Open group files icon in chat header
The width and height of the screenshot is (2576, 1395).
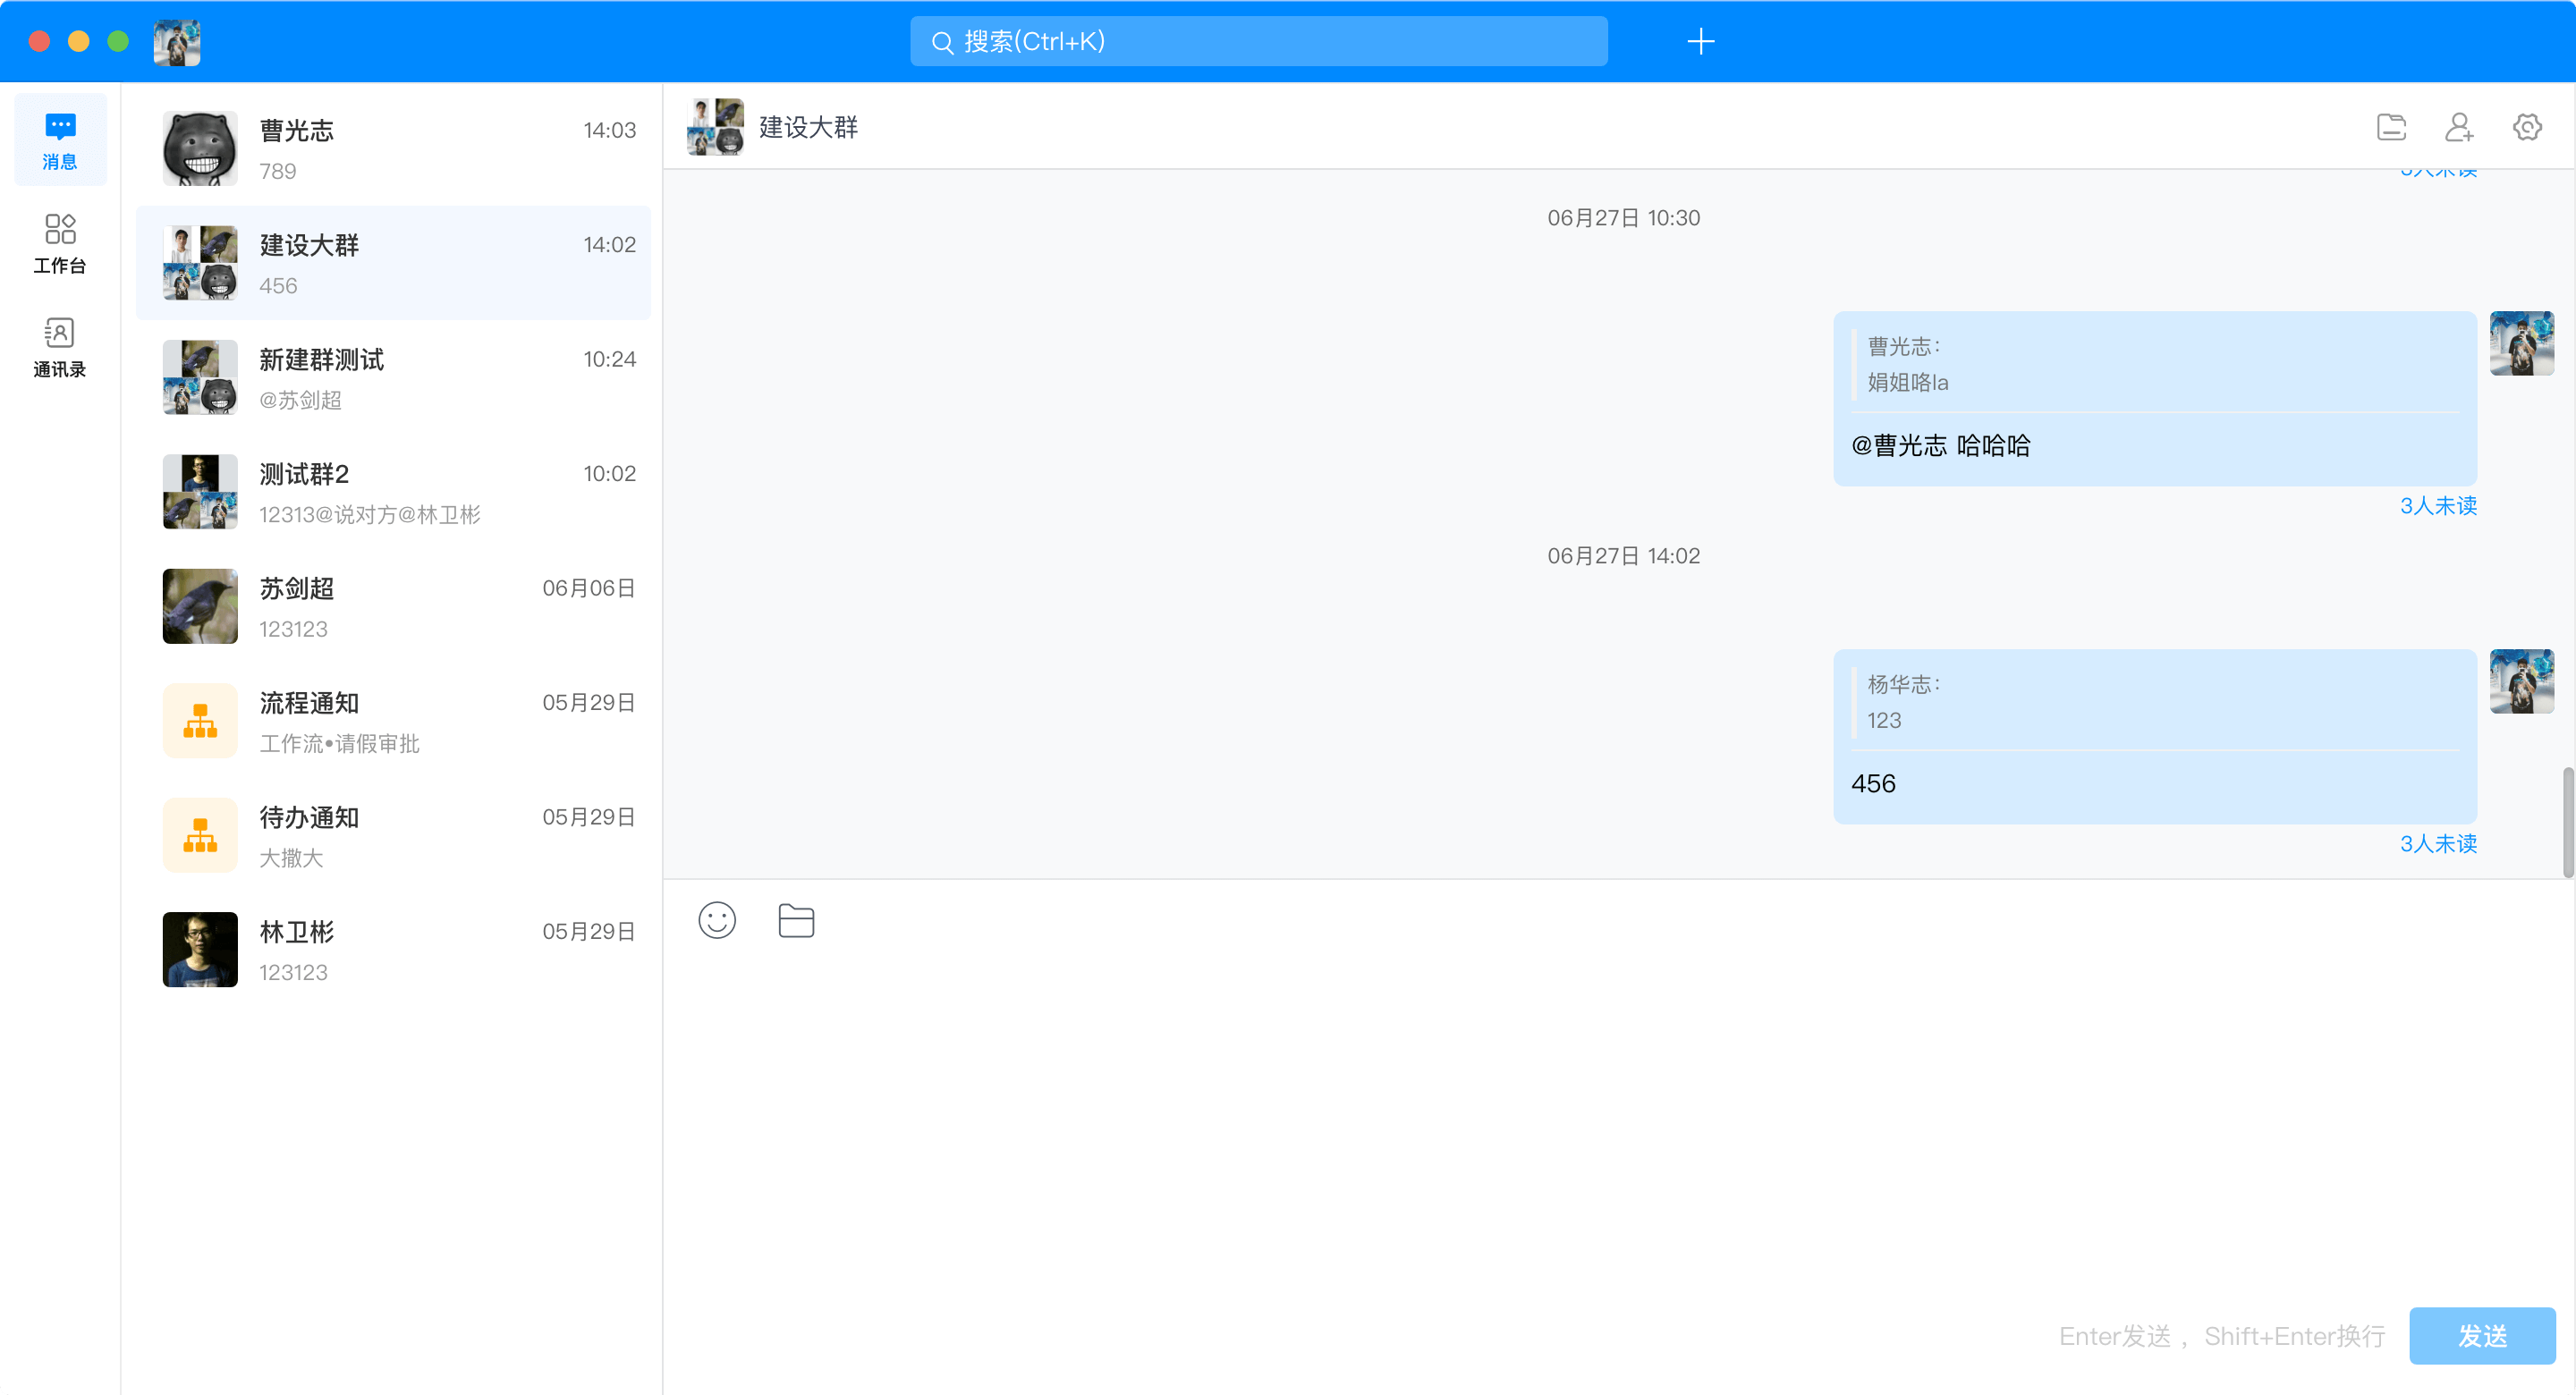coord(2391,127)
